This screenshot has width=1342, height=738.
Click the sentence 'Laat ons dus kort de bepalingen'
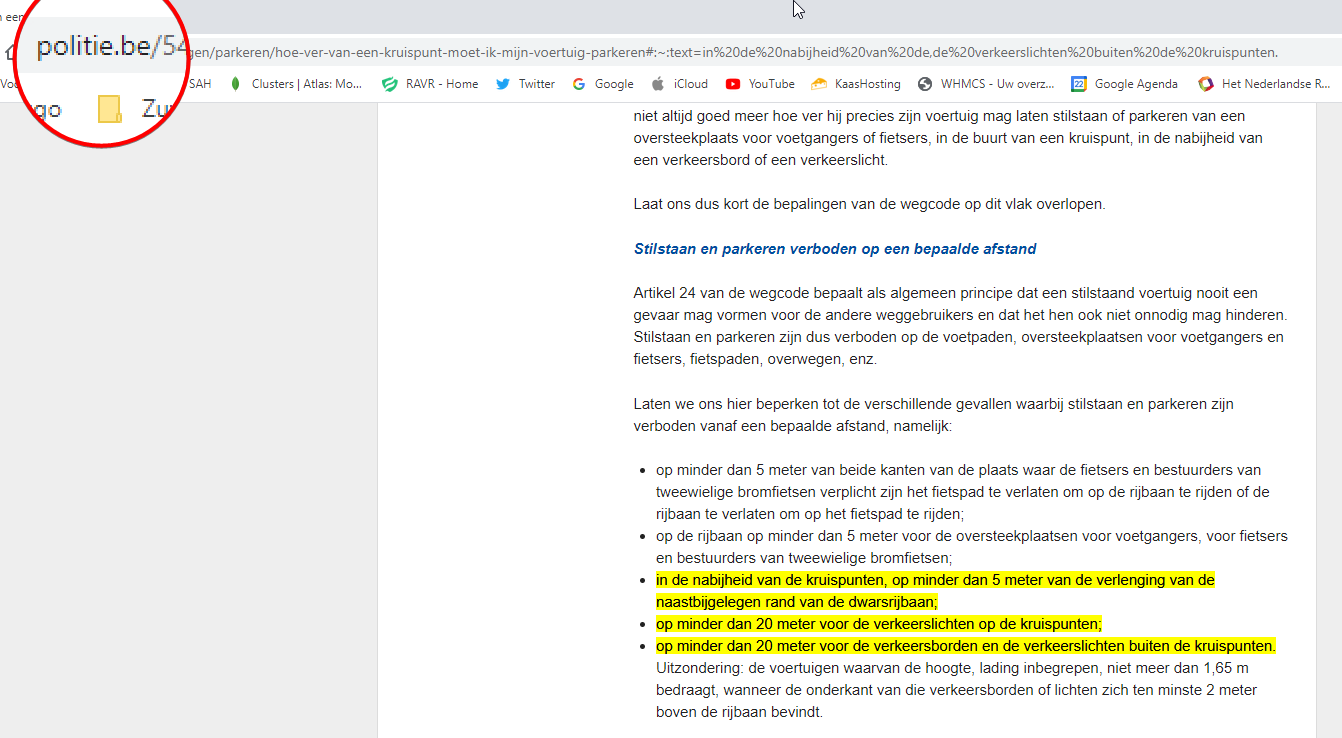click(x=869, y=204)
